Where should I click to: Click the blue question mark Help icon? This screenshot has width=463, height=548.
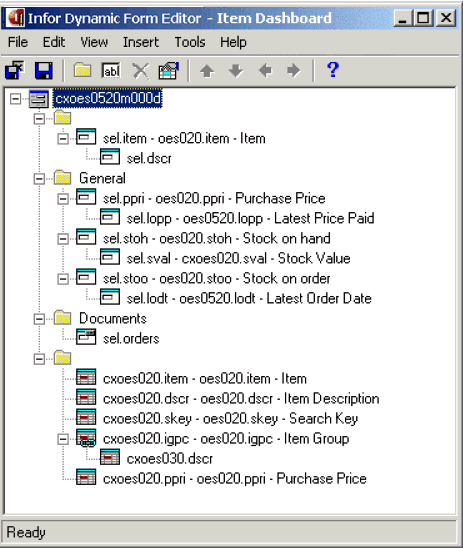[x=333, y=70]
